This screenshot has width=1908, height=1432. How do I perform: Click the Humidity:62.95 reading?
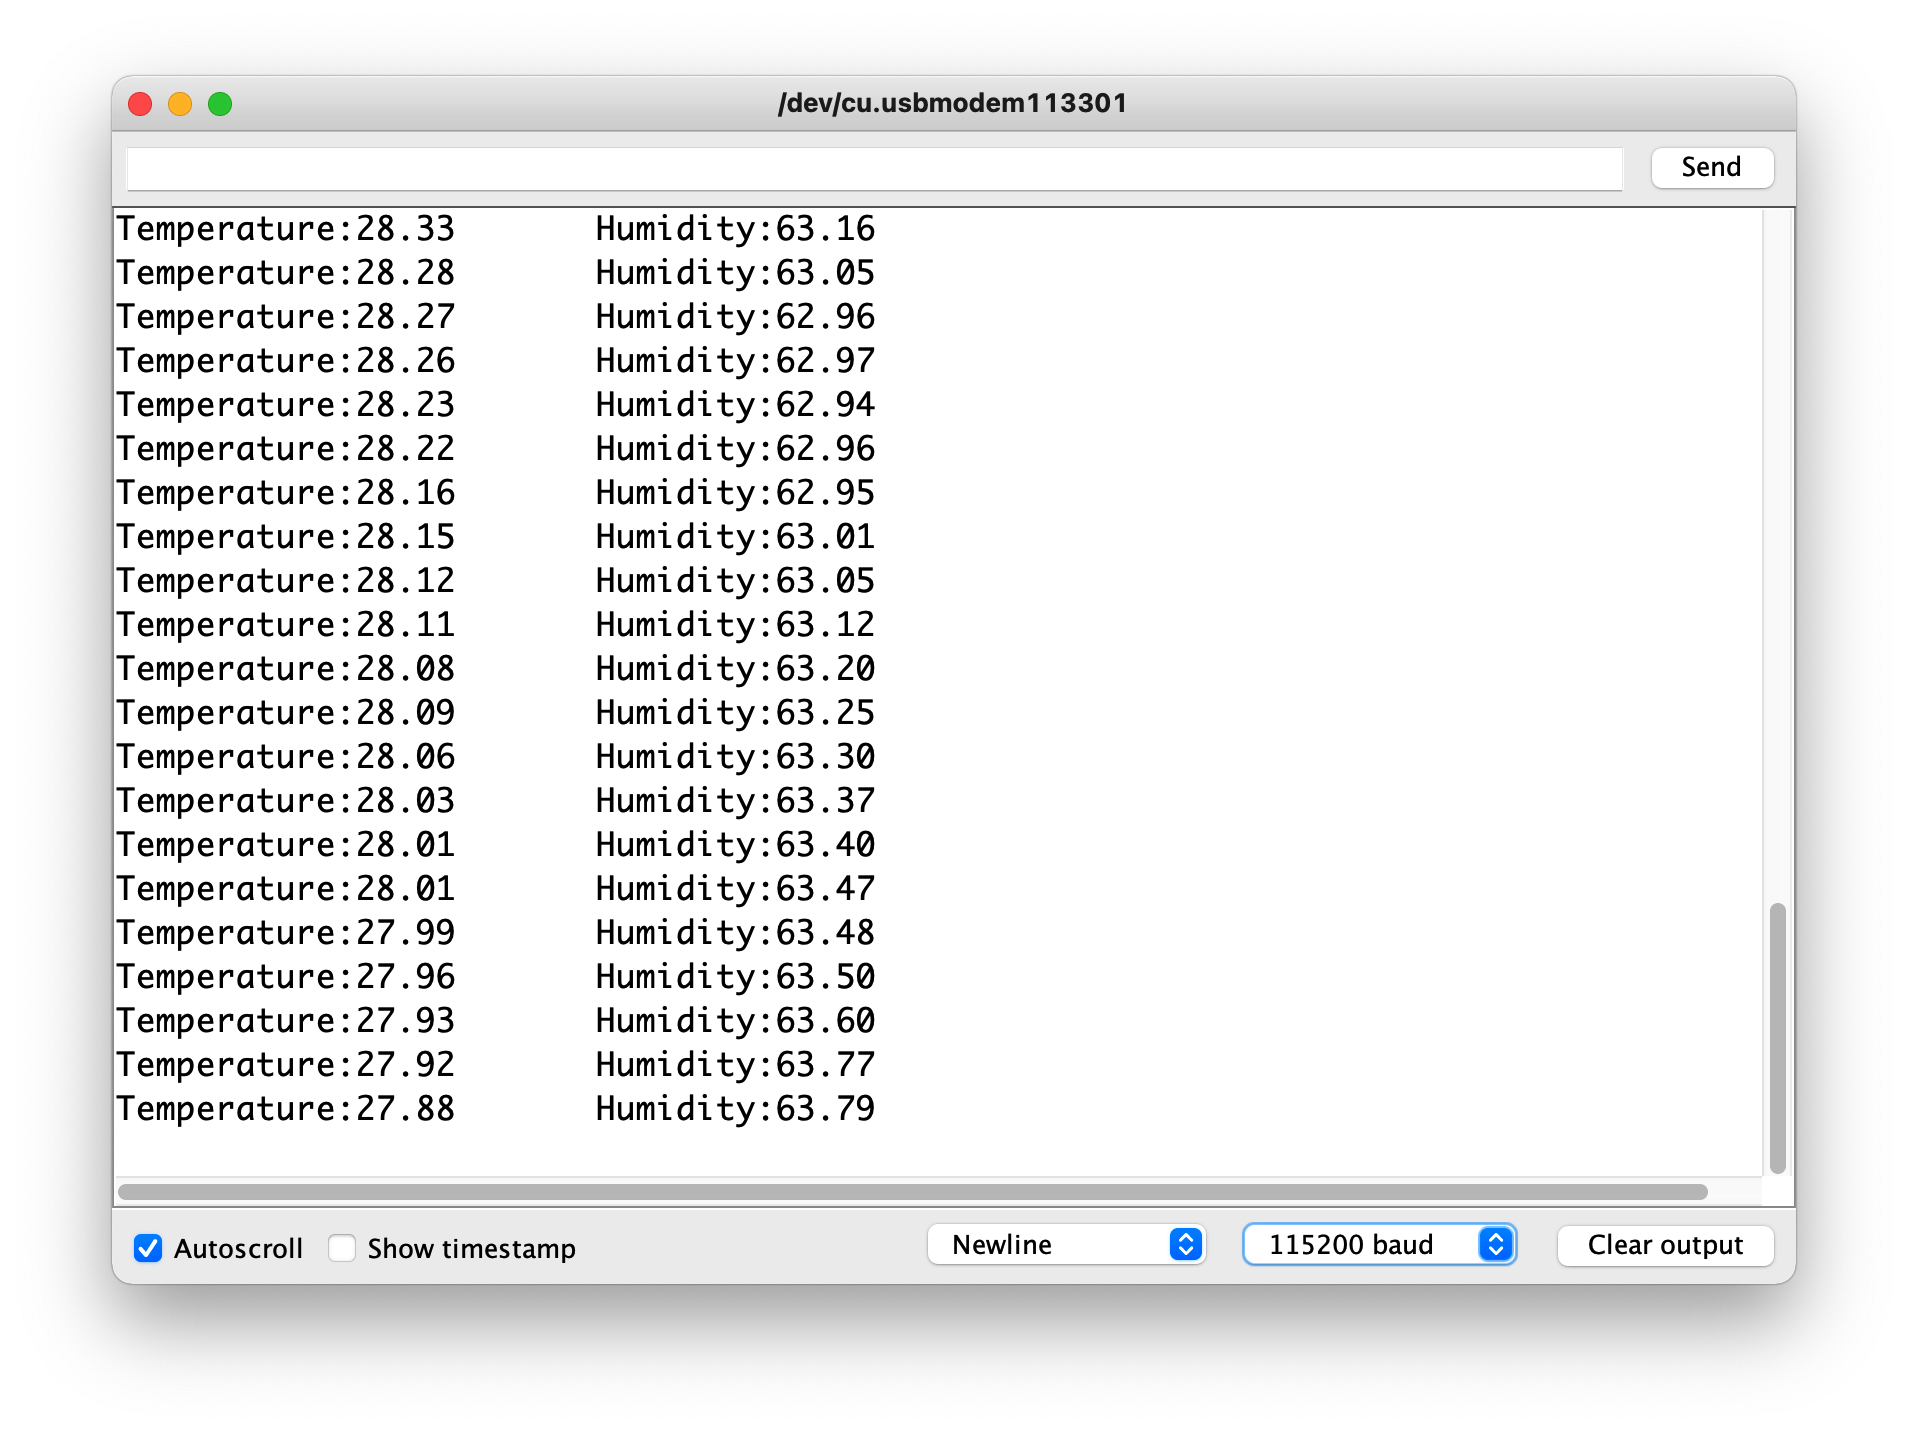[735, 493]
